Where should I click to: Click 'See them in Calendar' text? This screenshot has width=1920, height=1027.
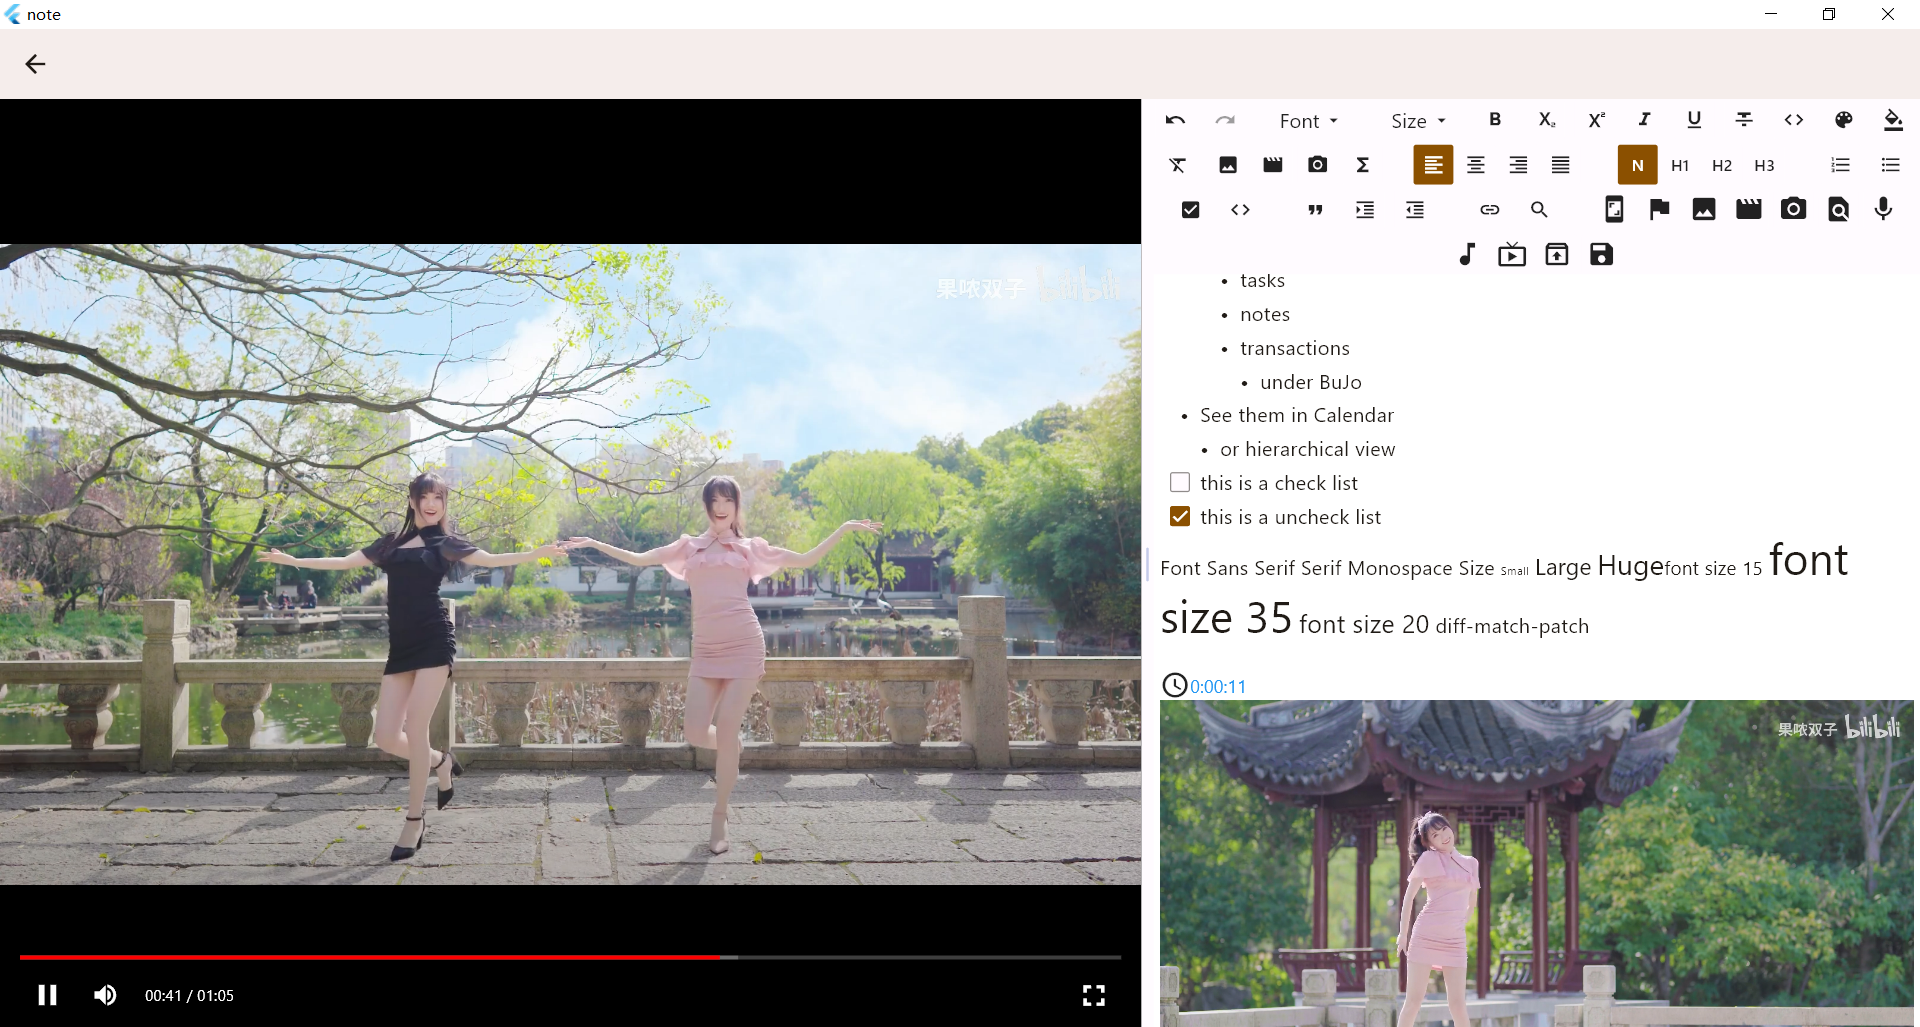[x=1297, y=415]
